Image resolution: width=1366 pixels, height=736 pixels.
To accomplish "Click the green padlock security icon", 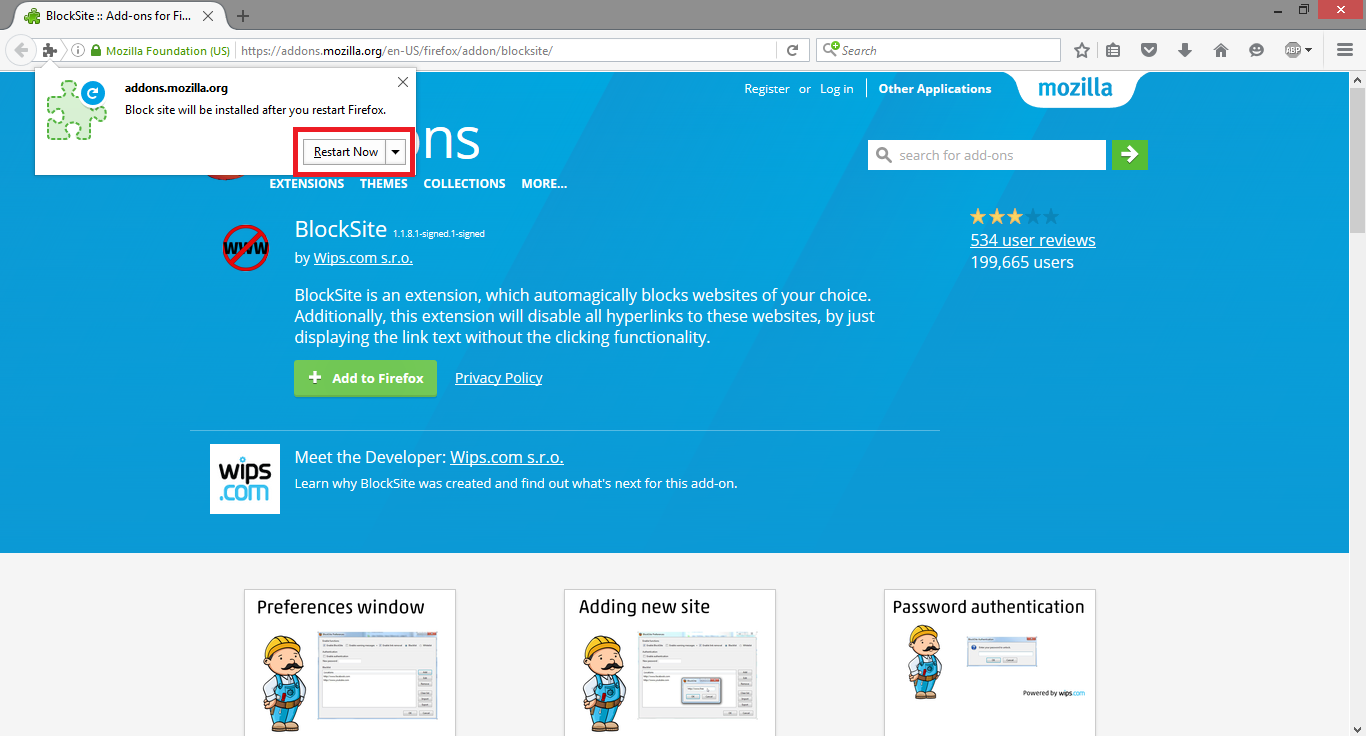I will [x=96, y=50].
